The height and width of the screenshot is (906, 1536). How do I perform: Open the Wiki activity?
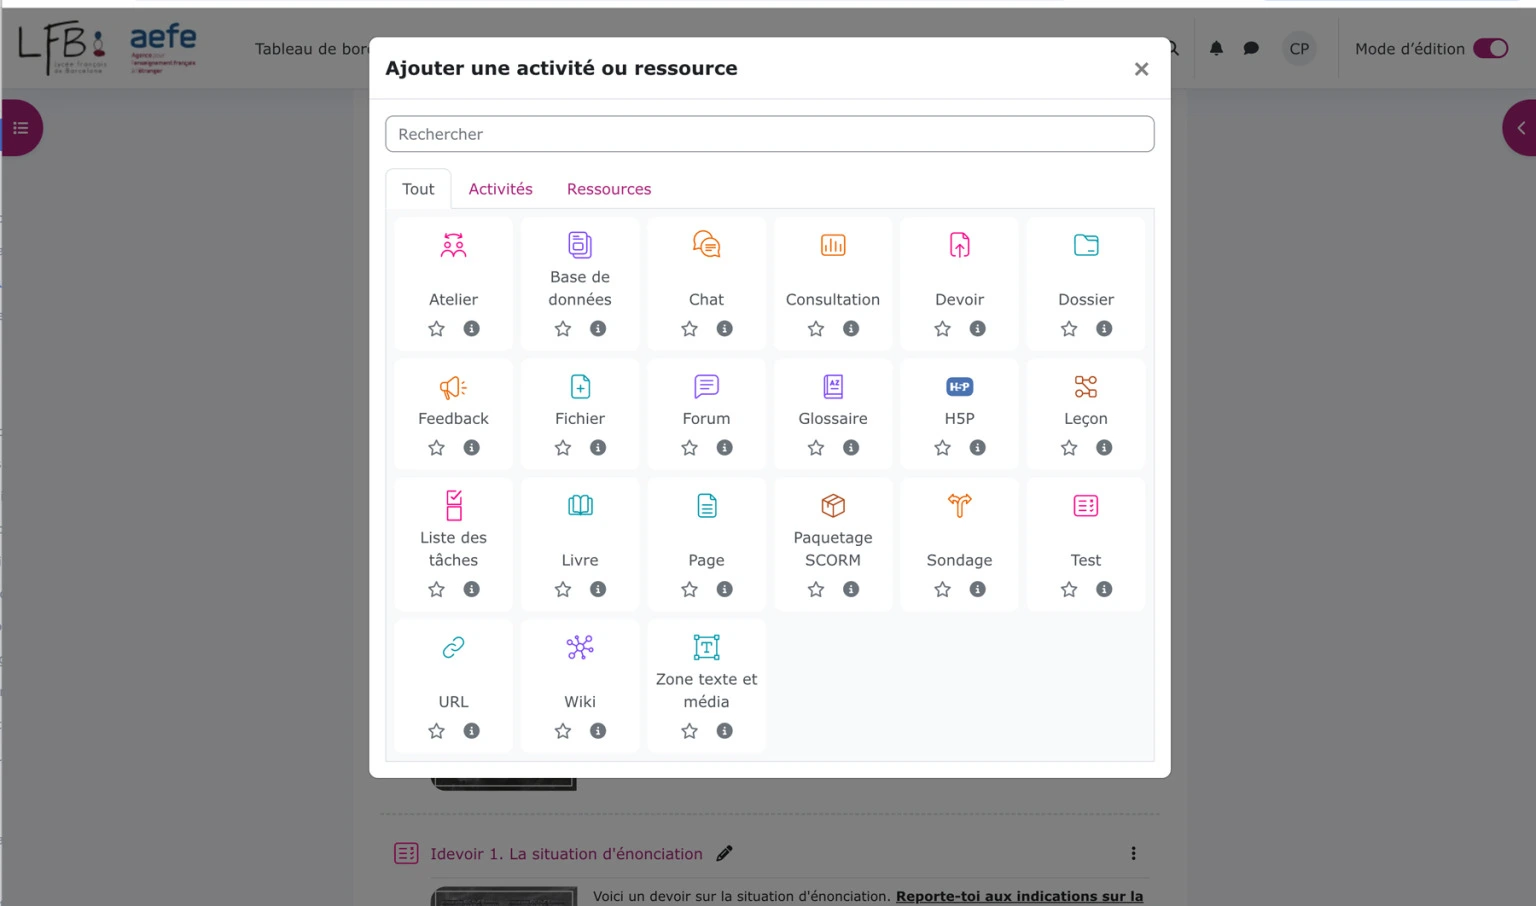click(x=580, y=647)
